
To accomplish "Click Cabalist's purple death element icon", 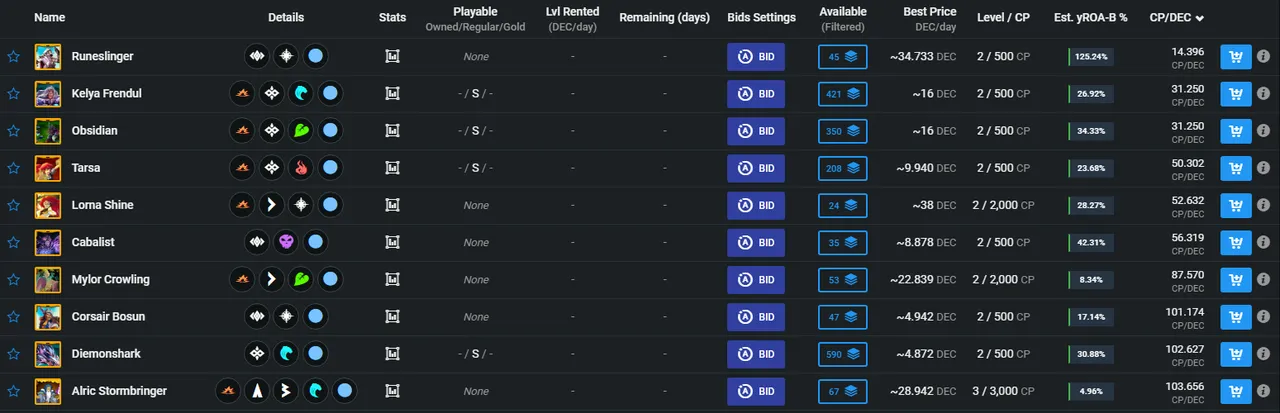I will click(286, 242).
